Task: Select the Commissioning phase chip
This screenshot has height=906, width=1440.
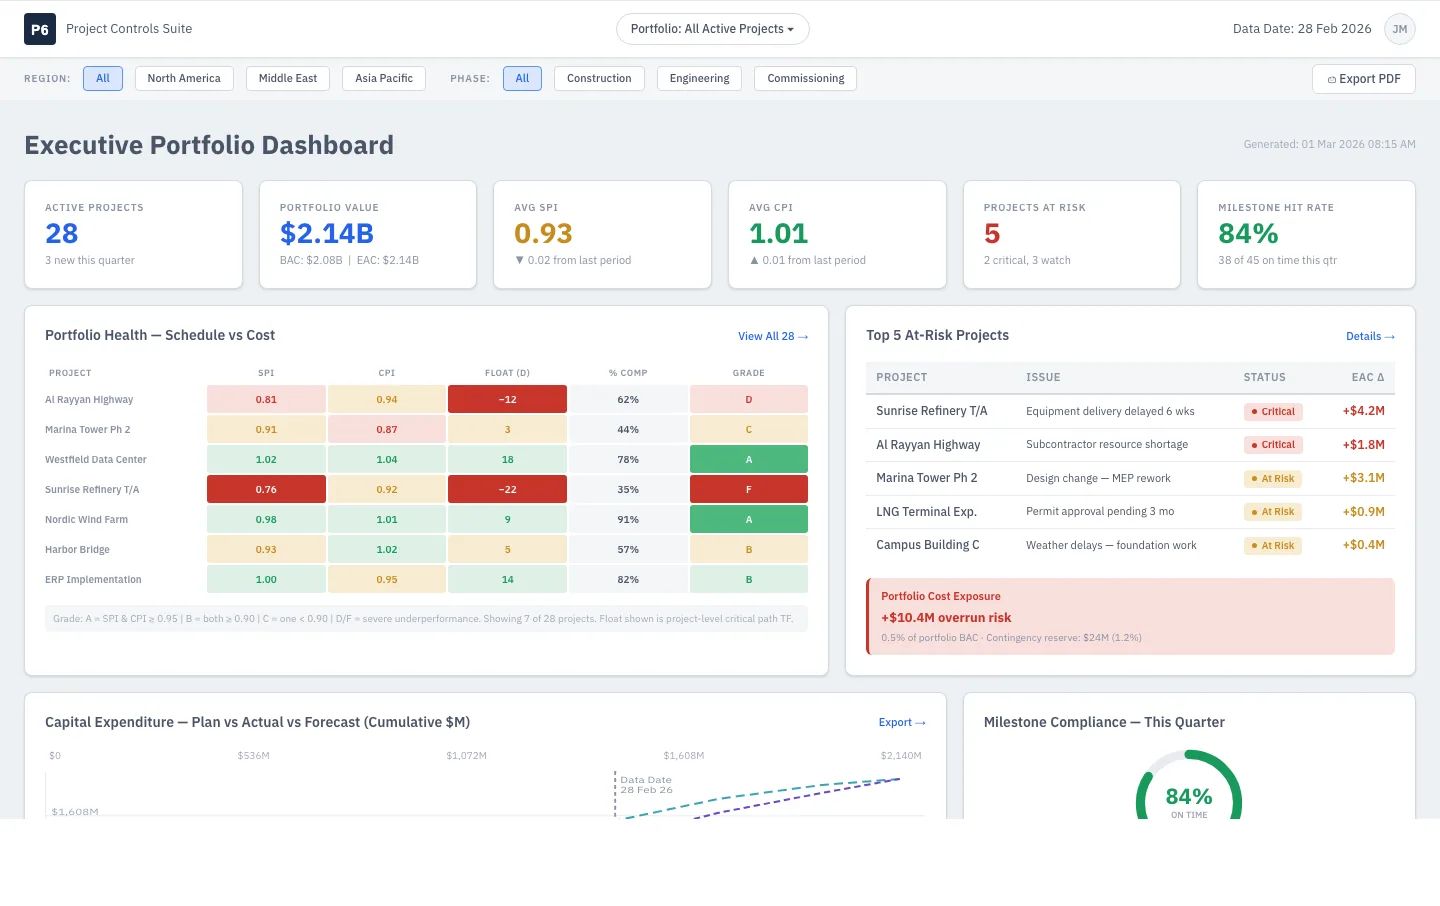Action: click(806, 79)
